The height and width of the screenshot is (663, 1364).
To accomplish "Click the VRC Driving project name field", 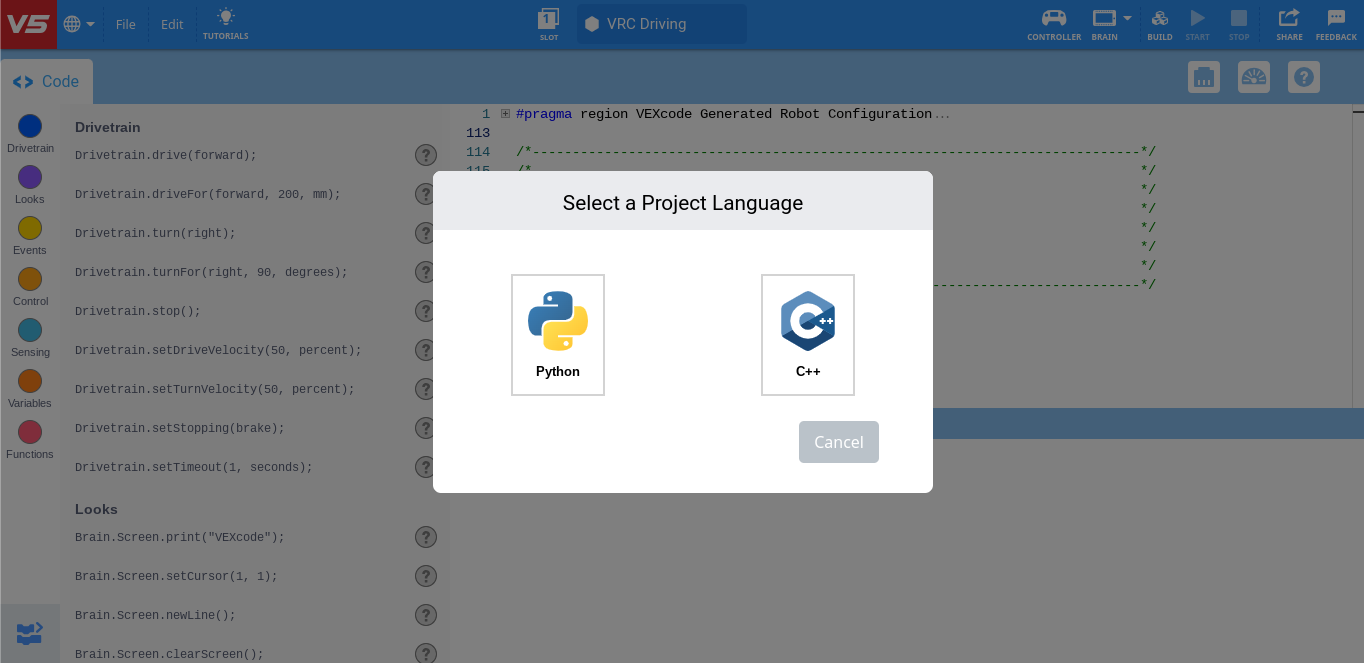I will (662, 24).
